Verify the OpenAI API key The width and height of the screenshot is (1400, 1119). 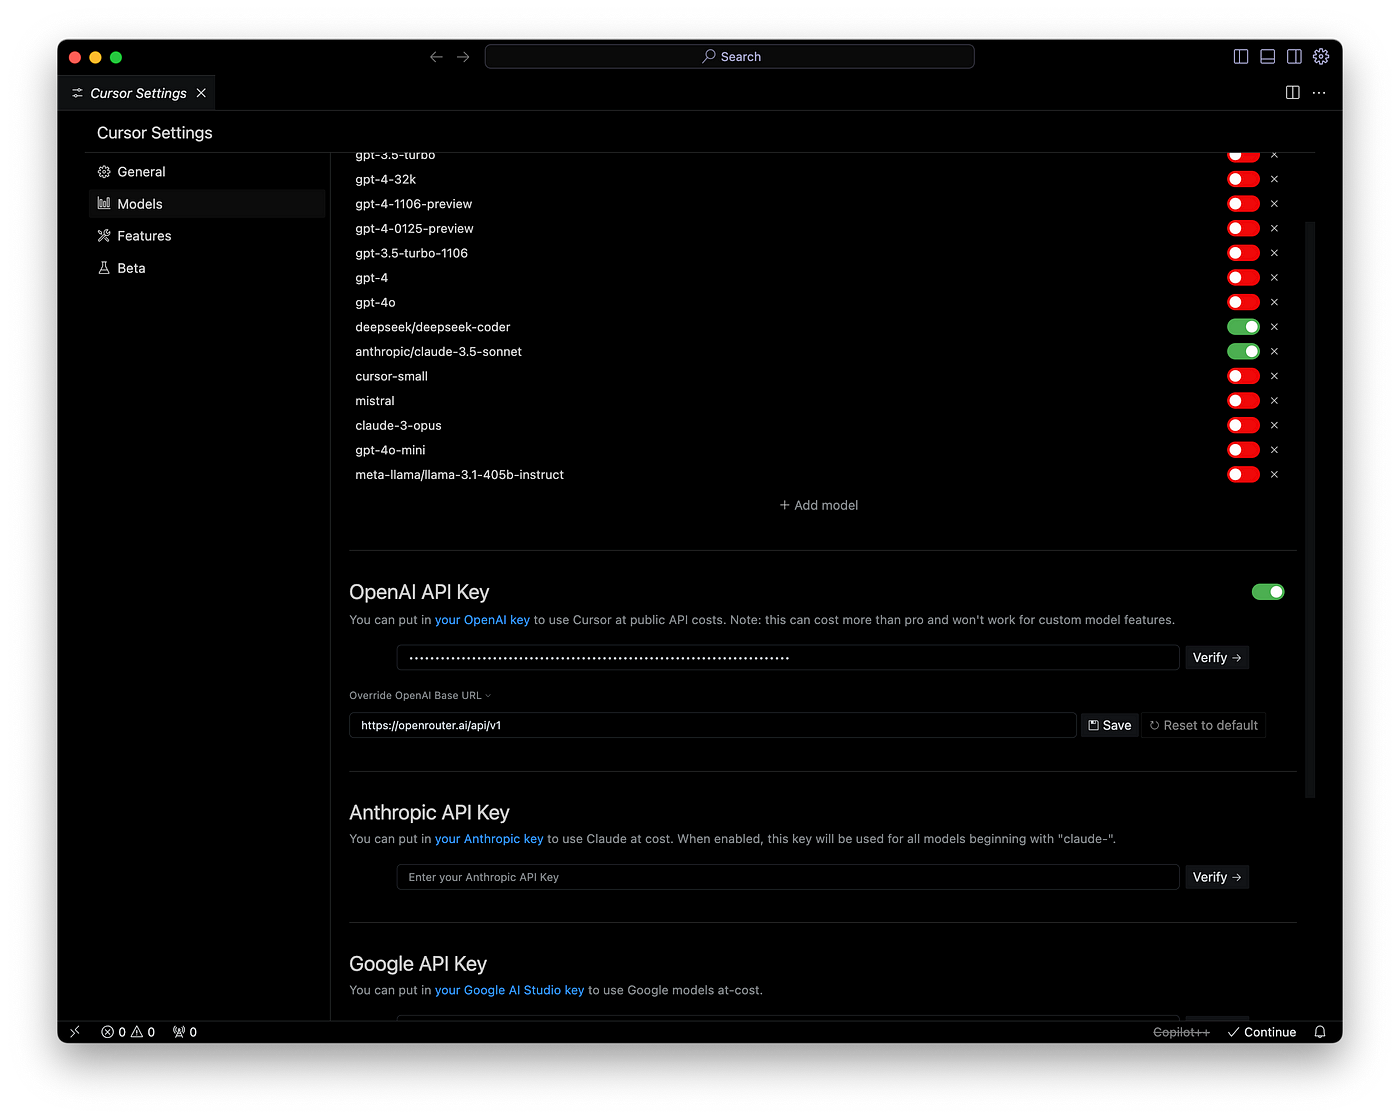[1216, 658]
